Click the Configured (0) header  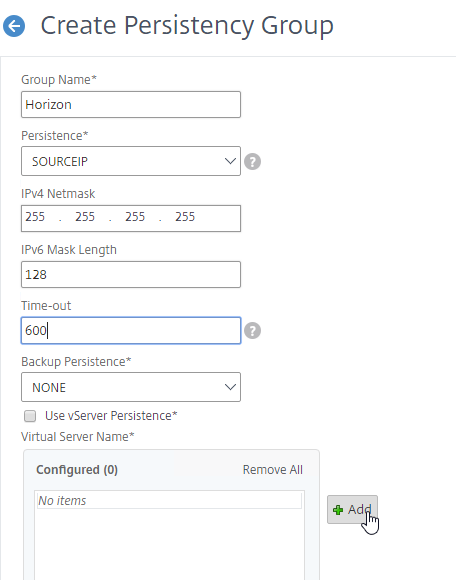point(77,469)
